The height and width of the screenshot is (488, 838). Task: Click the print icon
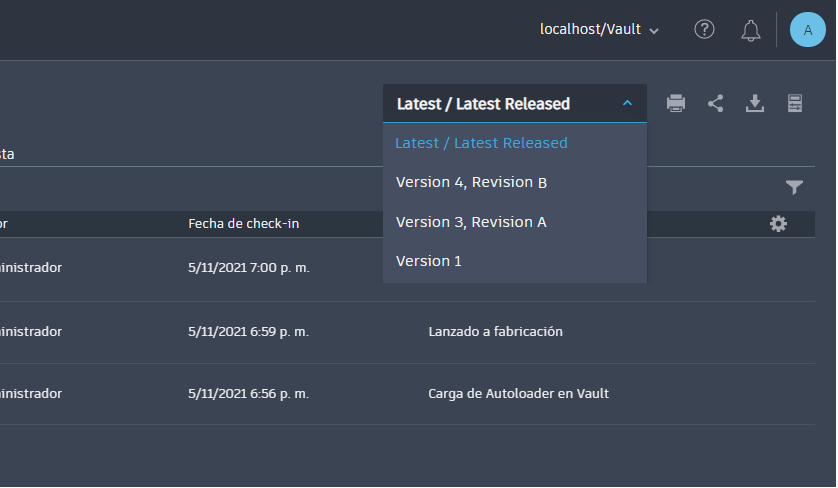click(676, 103)
